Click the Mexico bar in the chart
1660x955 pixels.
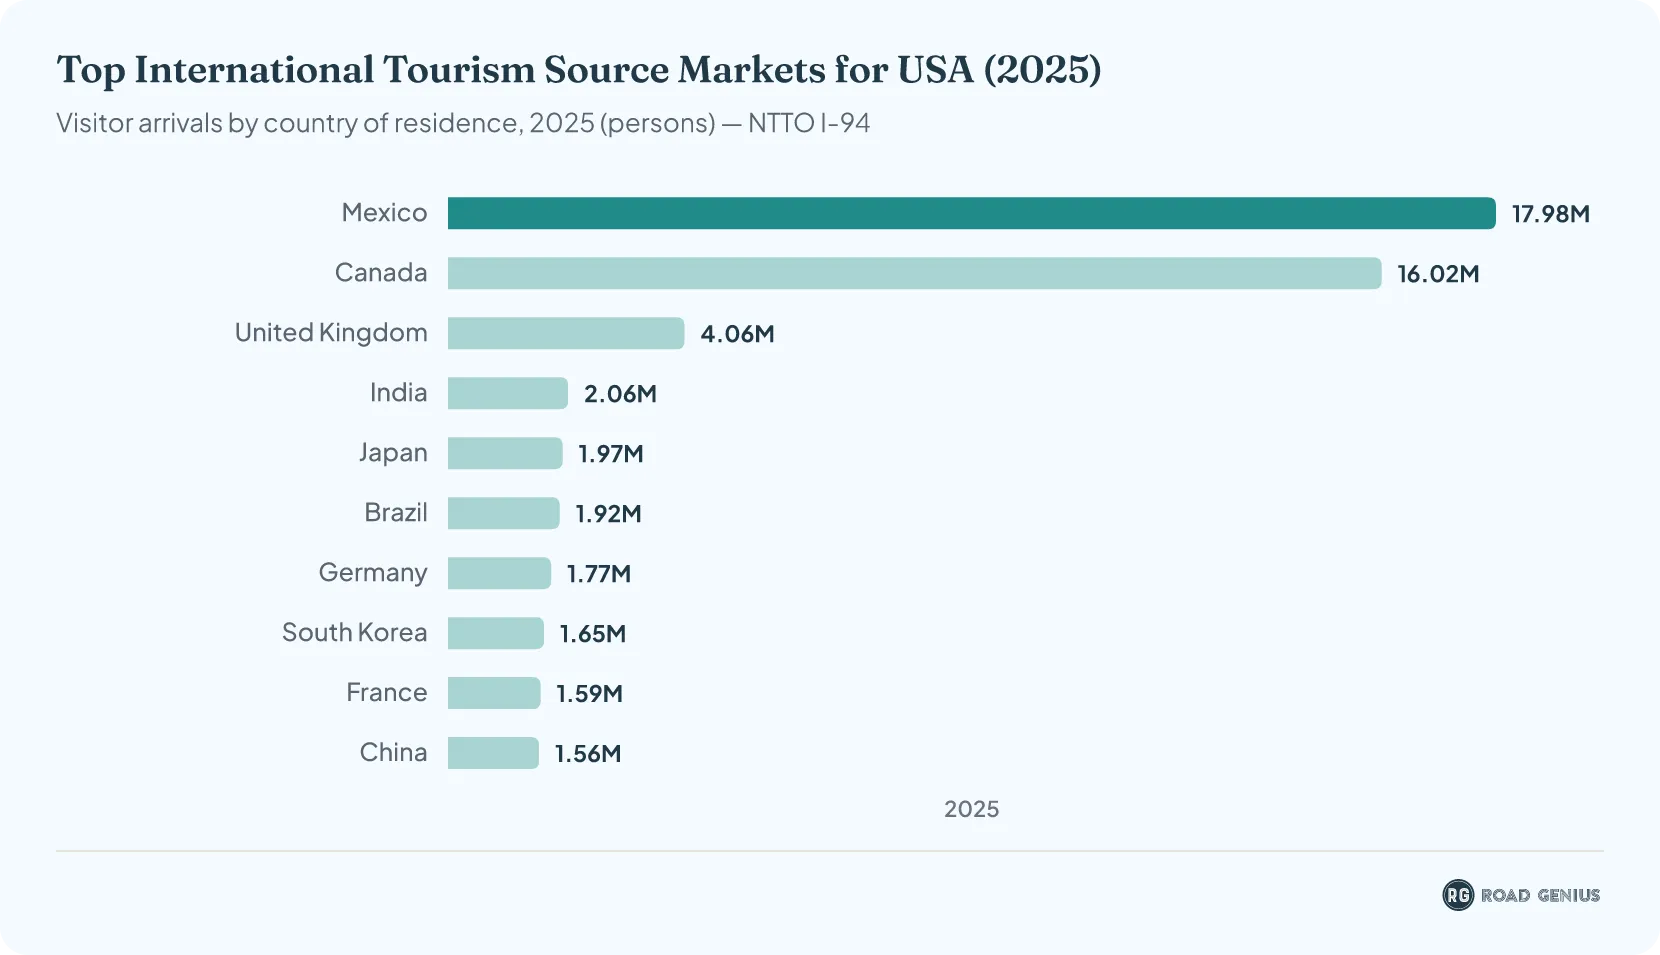972,213
